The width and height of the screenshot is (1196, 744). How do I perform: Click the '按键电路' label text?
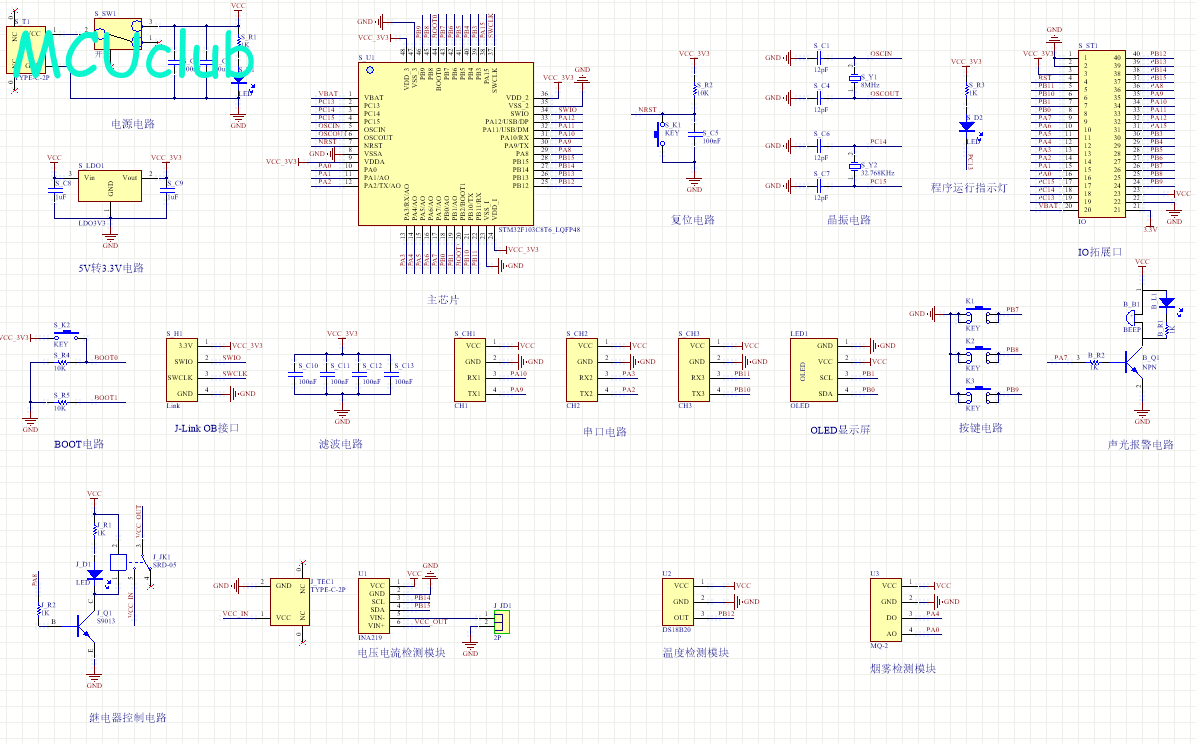point(981,428)
